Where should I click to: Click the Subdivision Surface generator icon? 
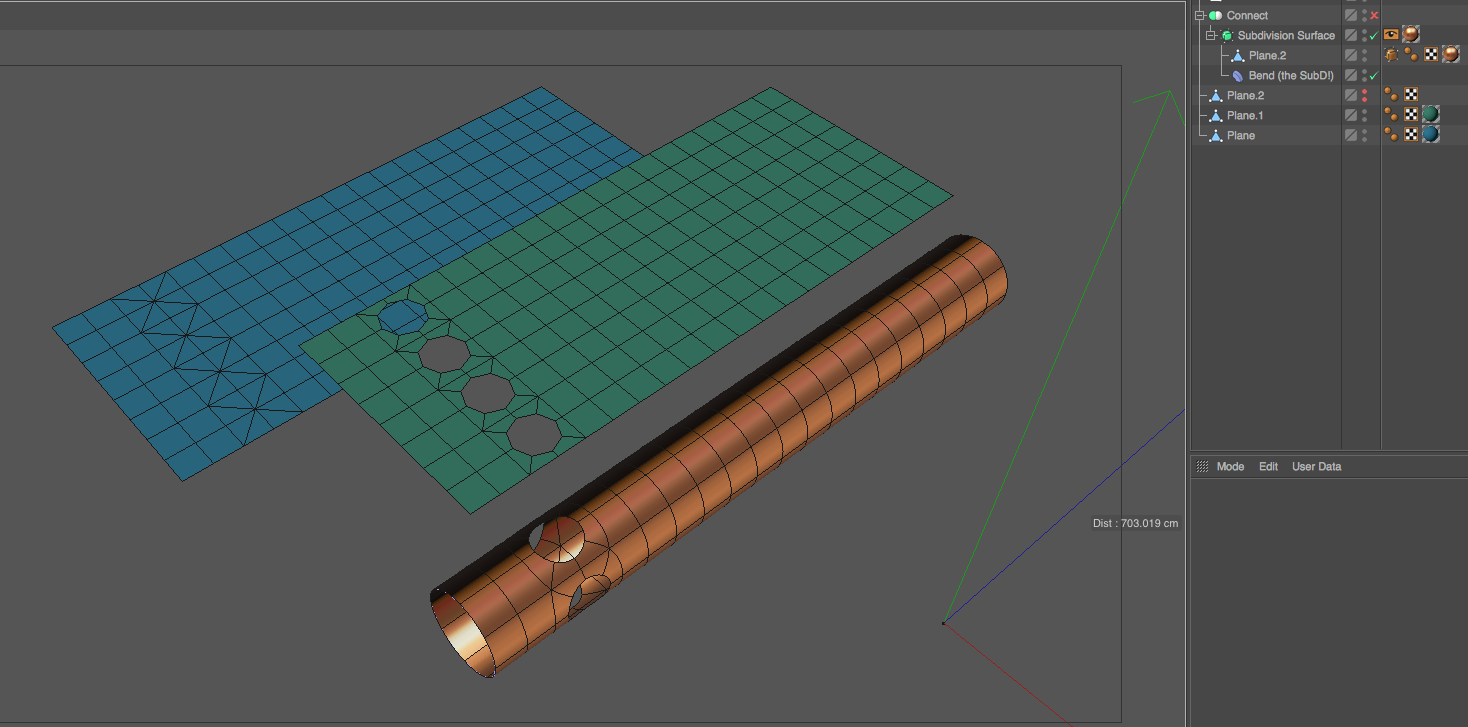pos(1227,36)
